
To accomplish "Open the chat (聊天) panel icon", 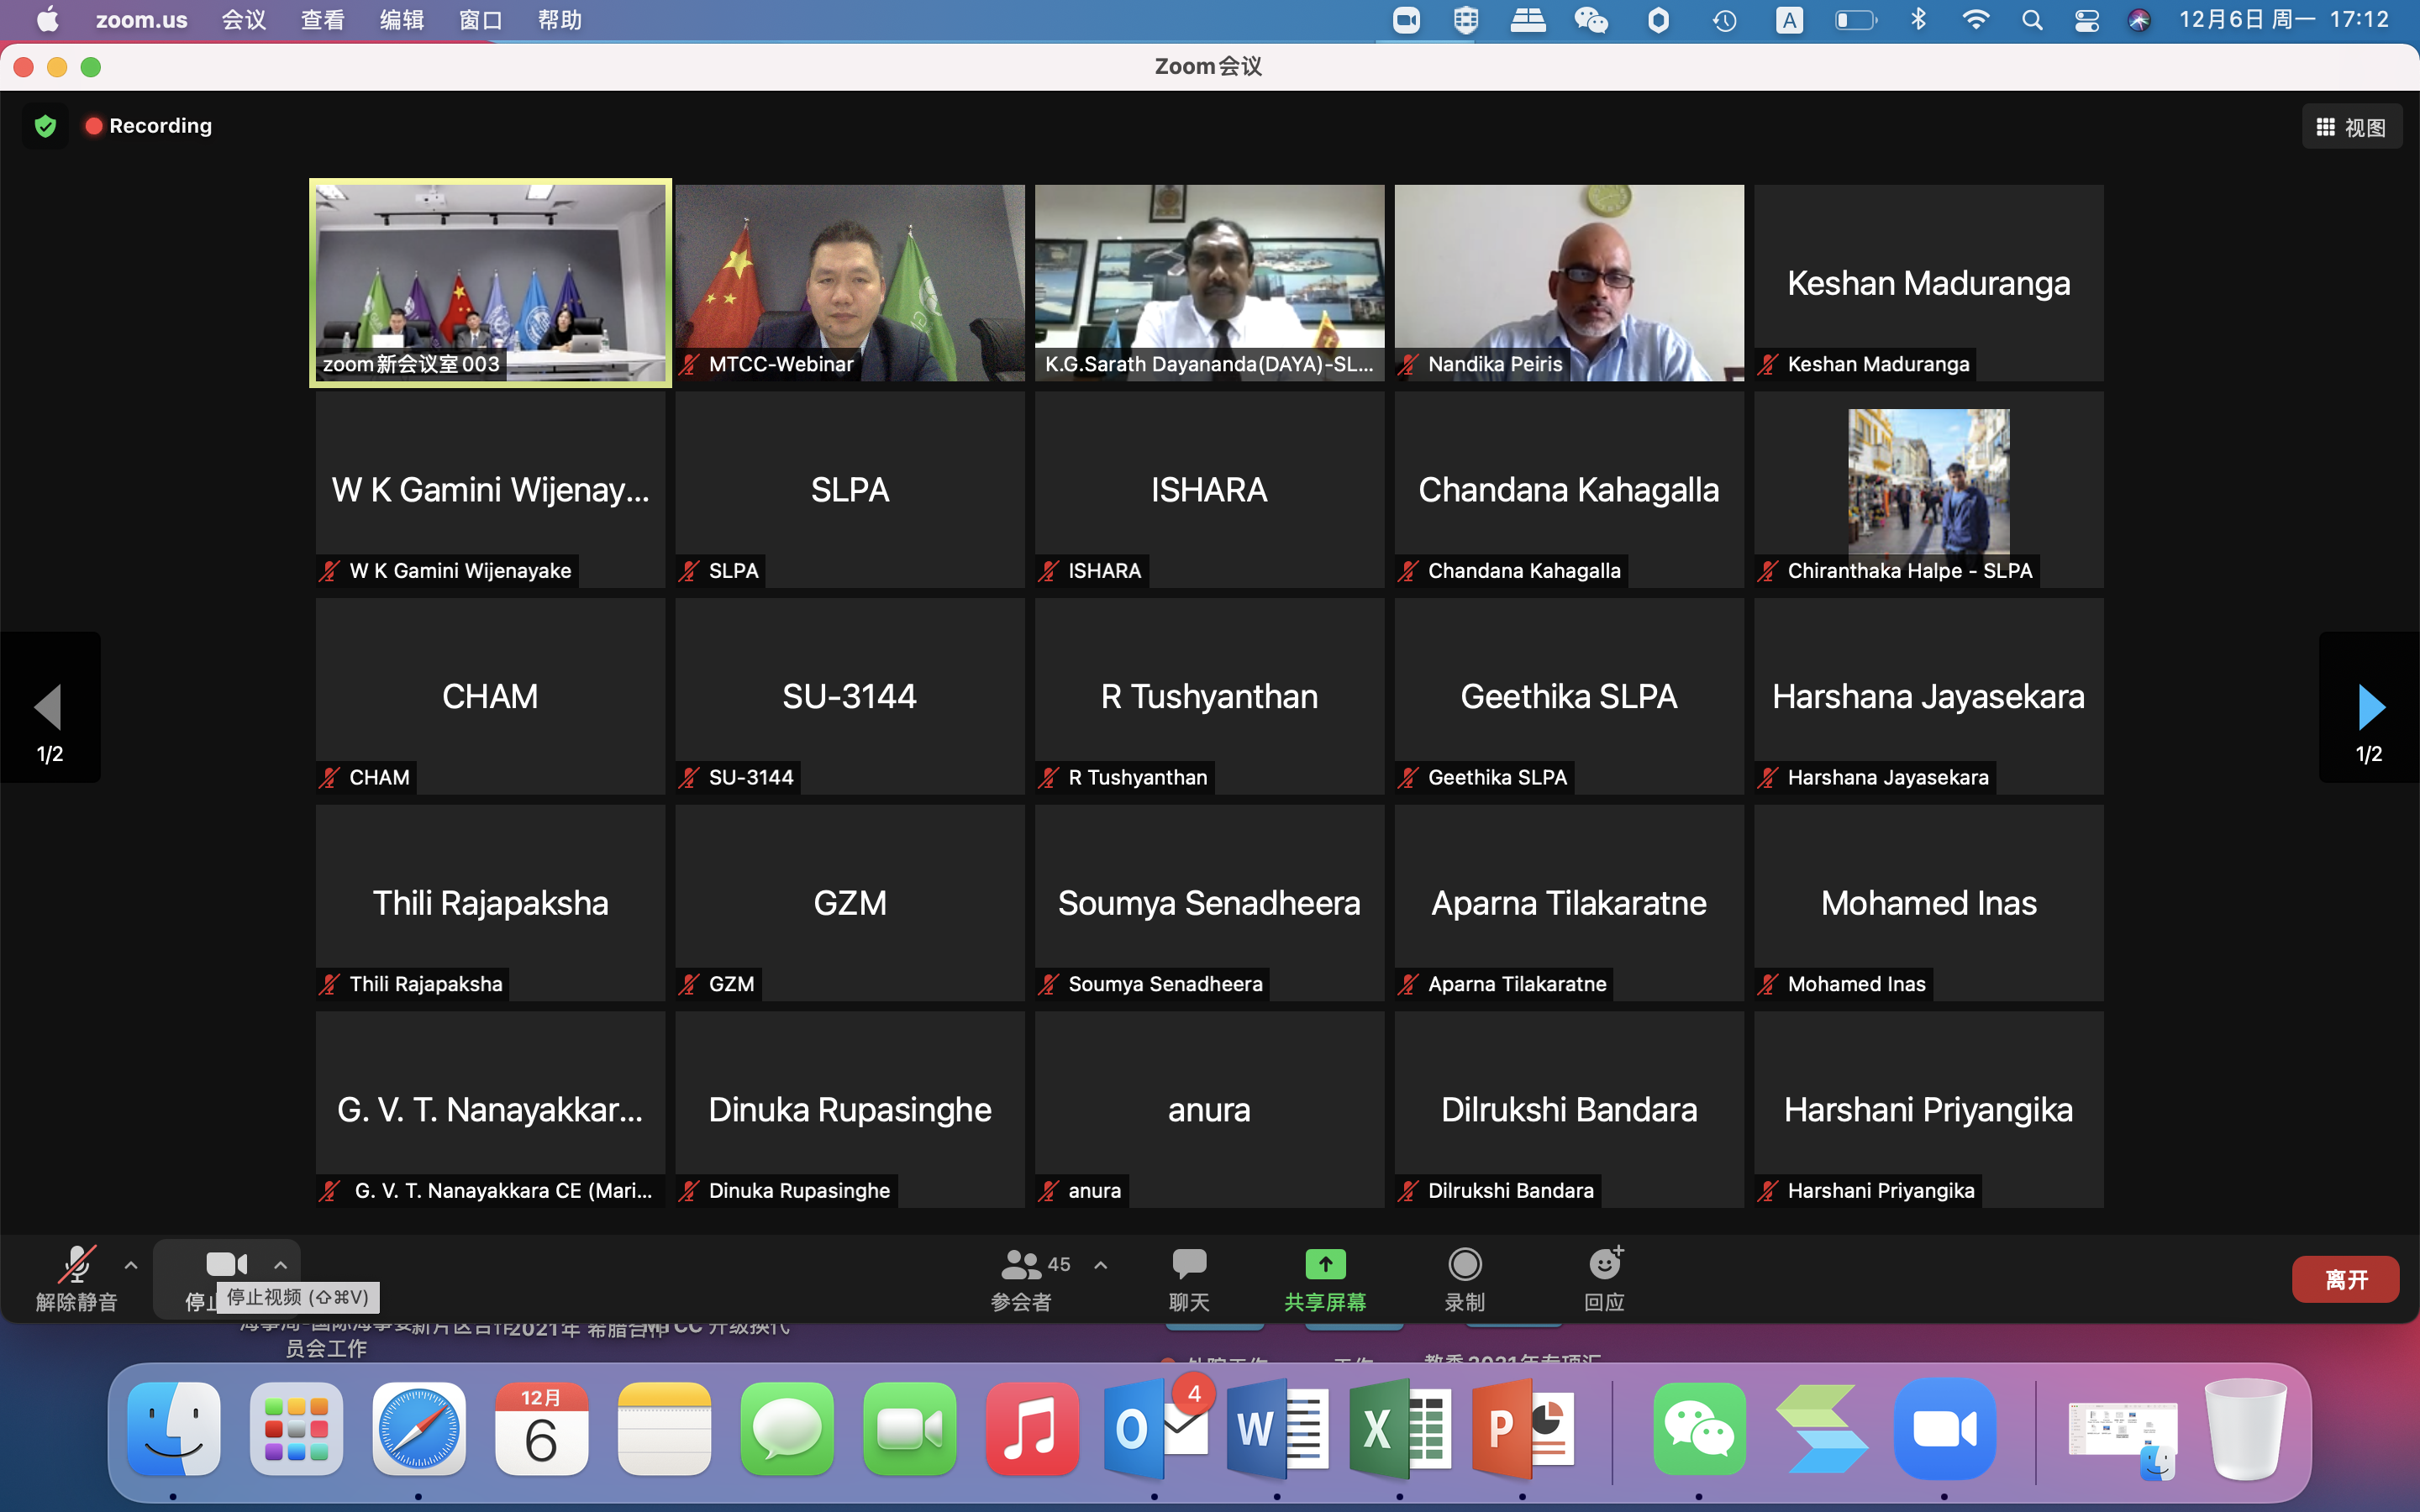I will pos(1189,1265).
